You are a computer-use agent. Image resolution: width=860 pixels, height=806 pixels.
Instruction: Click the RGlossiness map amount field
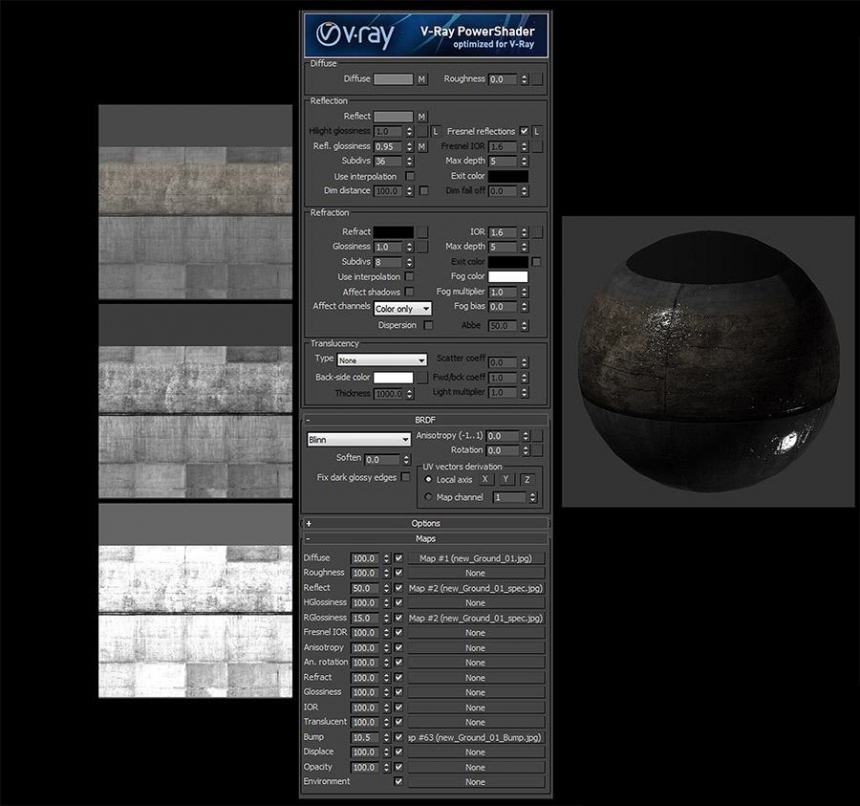[x=365, y=618]
